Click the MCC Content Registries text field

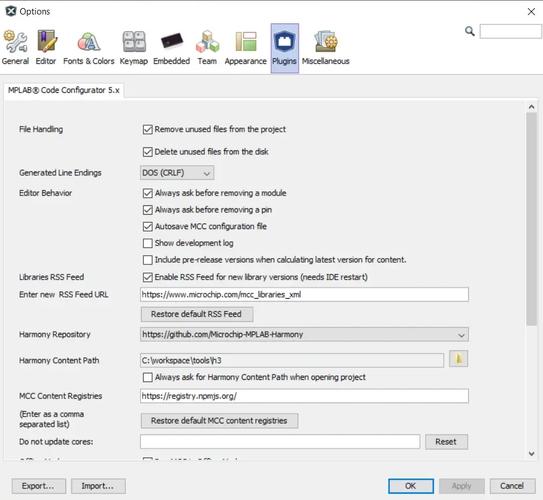click(304, 396)
